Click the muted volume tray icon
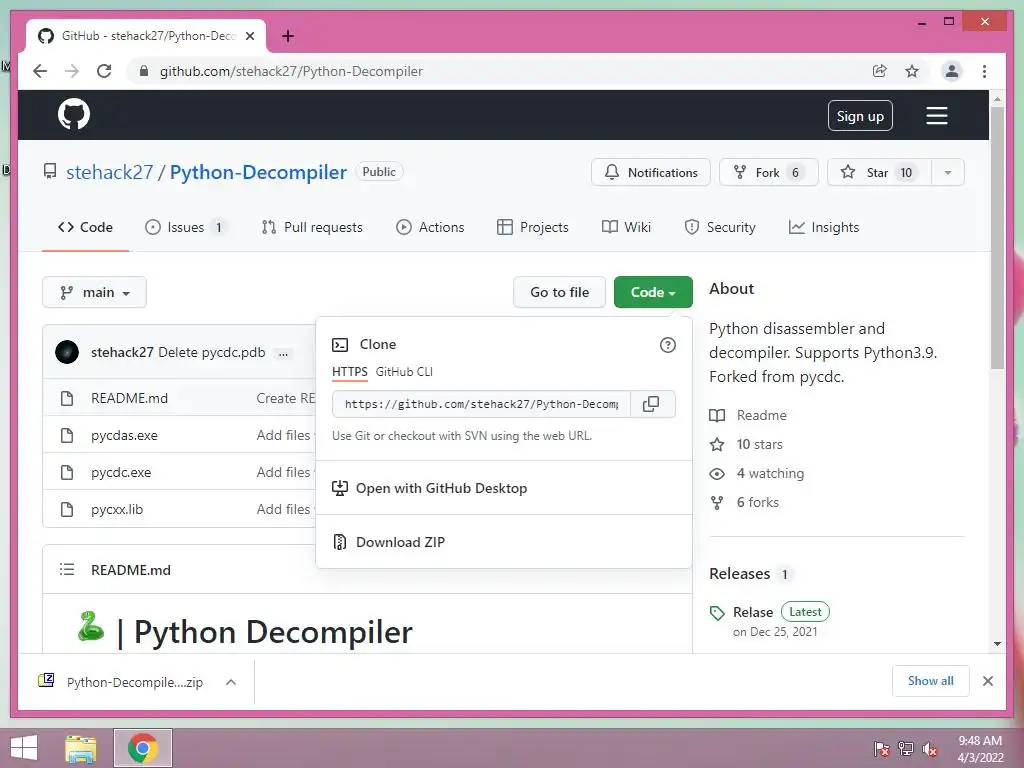This screenshot has height=768, width=1024. pyautogui.click(x=929, y=749)
